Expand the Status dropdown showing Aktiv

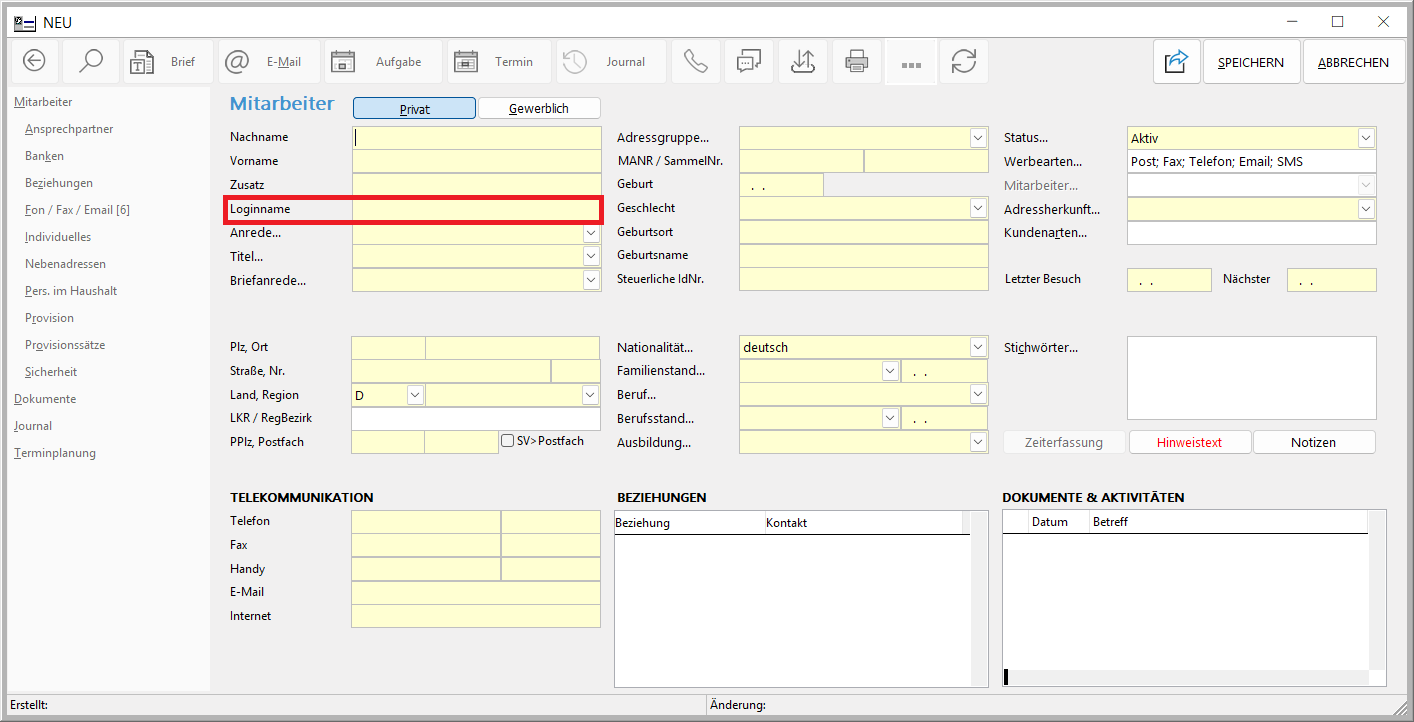click(x=1366, y=138)
